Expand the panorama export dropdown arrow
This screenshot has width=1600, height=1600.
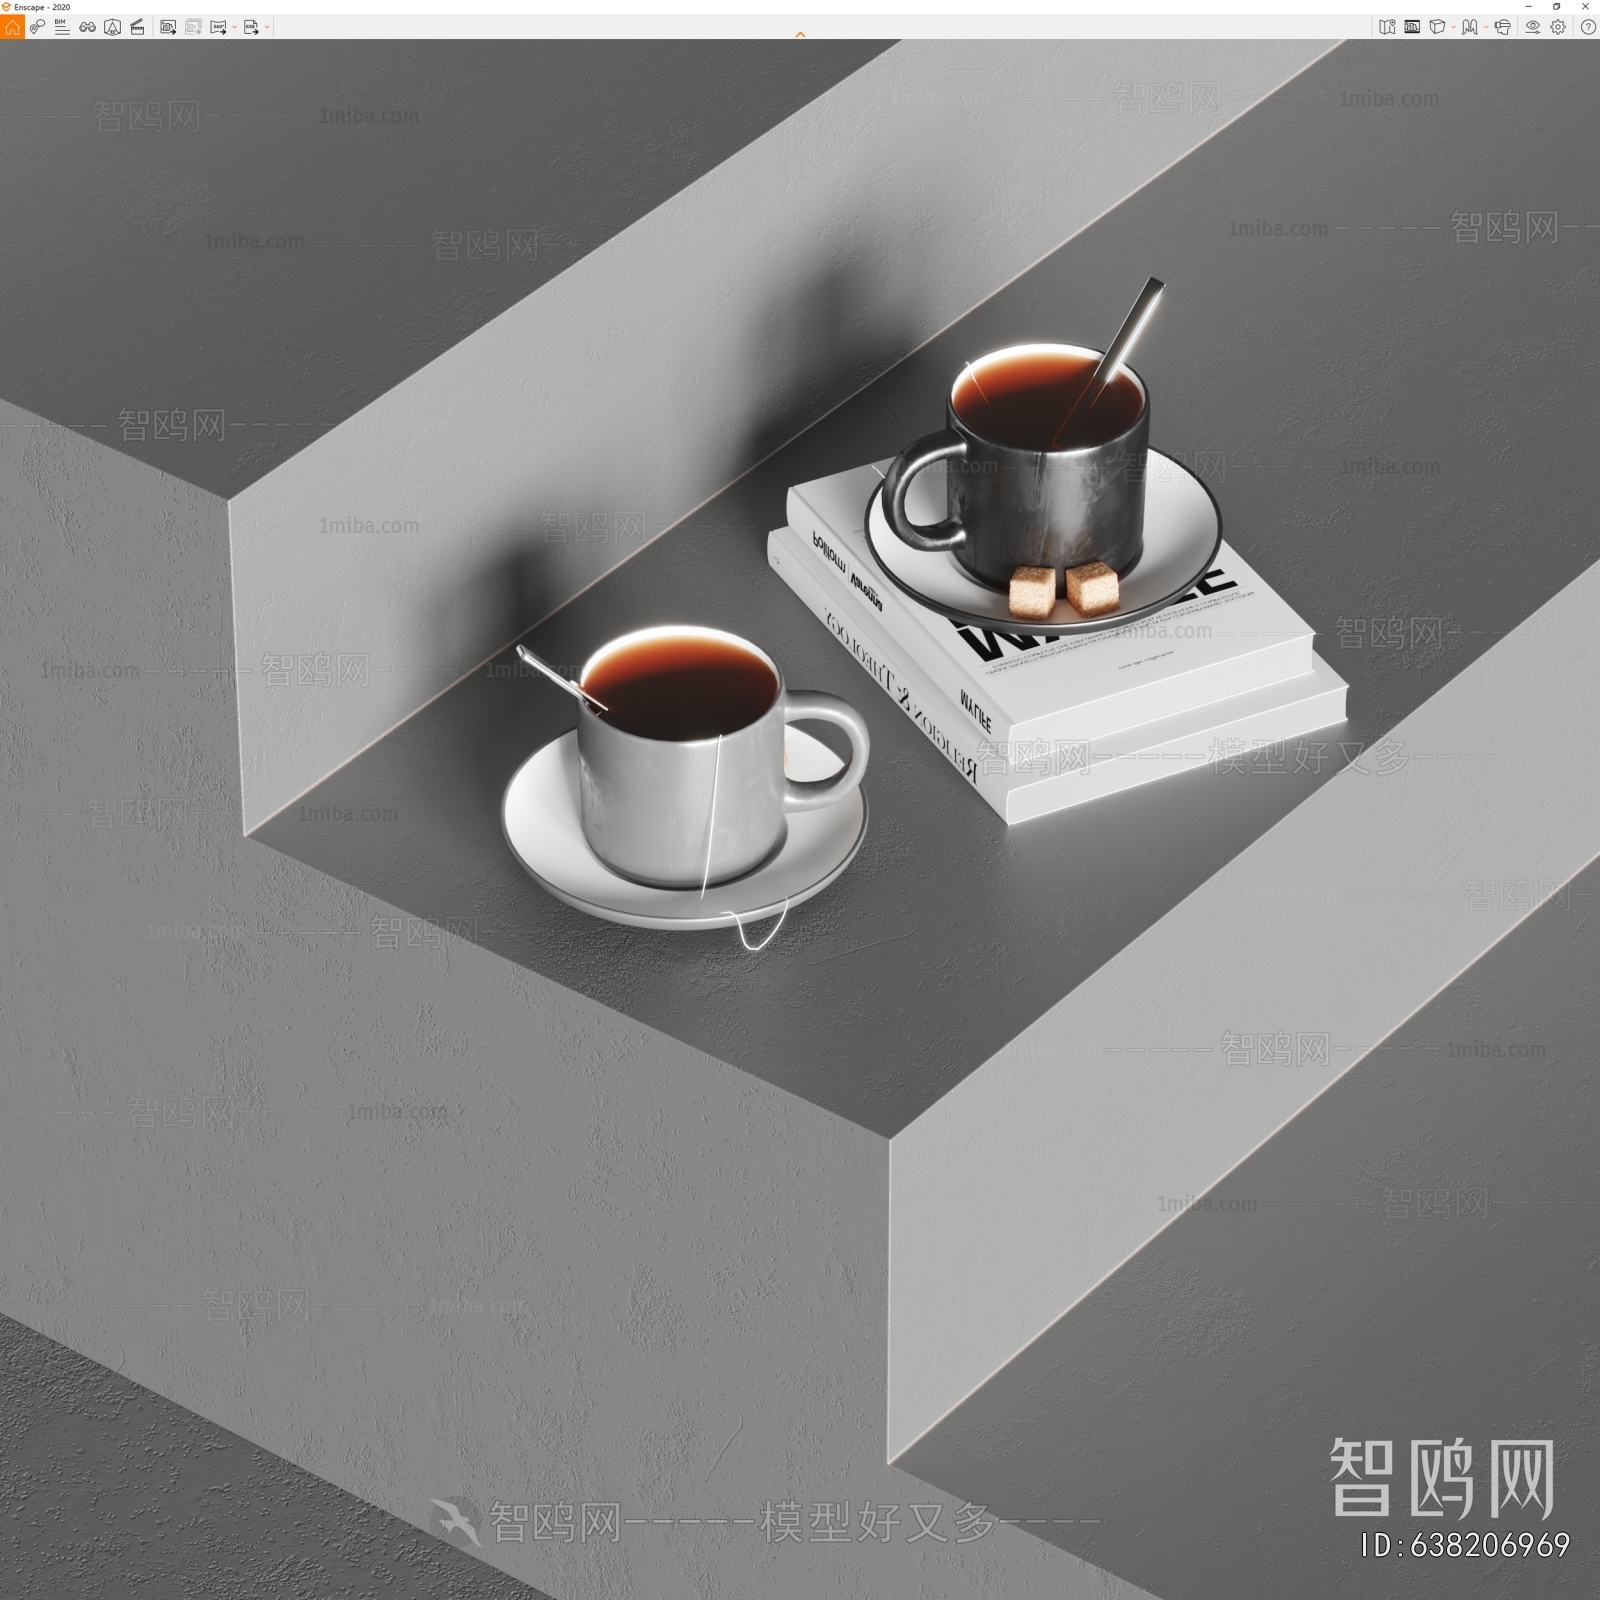(x=234, y=27)
